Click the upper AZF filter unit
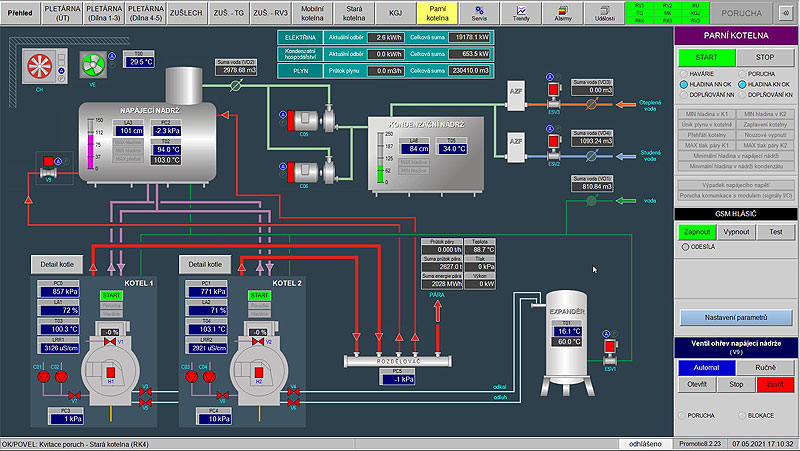800x451 pixels. [x=516, y=95]
